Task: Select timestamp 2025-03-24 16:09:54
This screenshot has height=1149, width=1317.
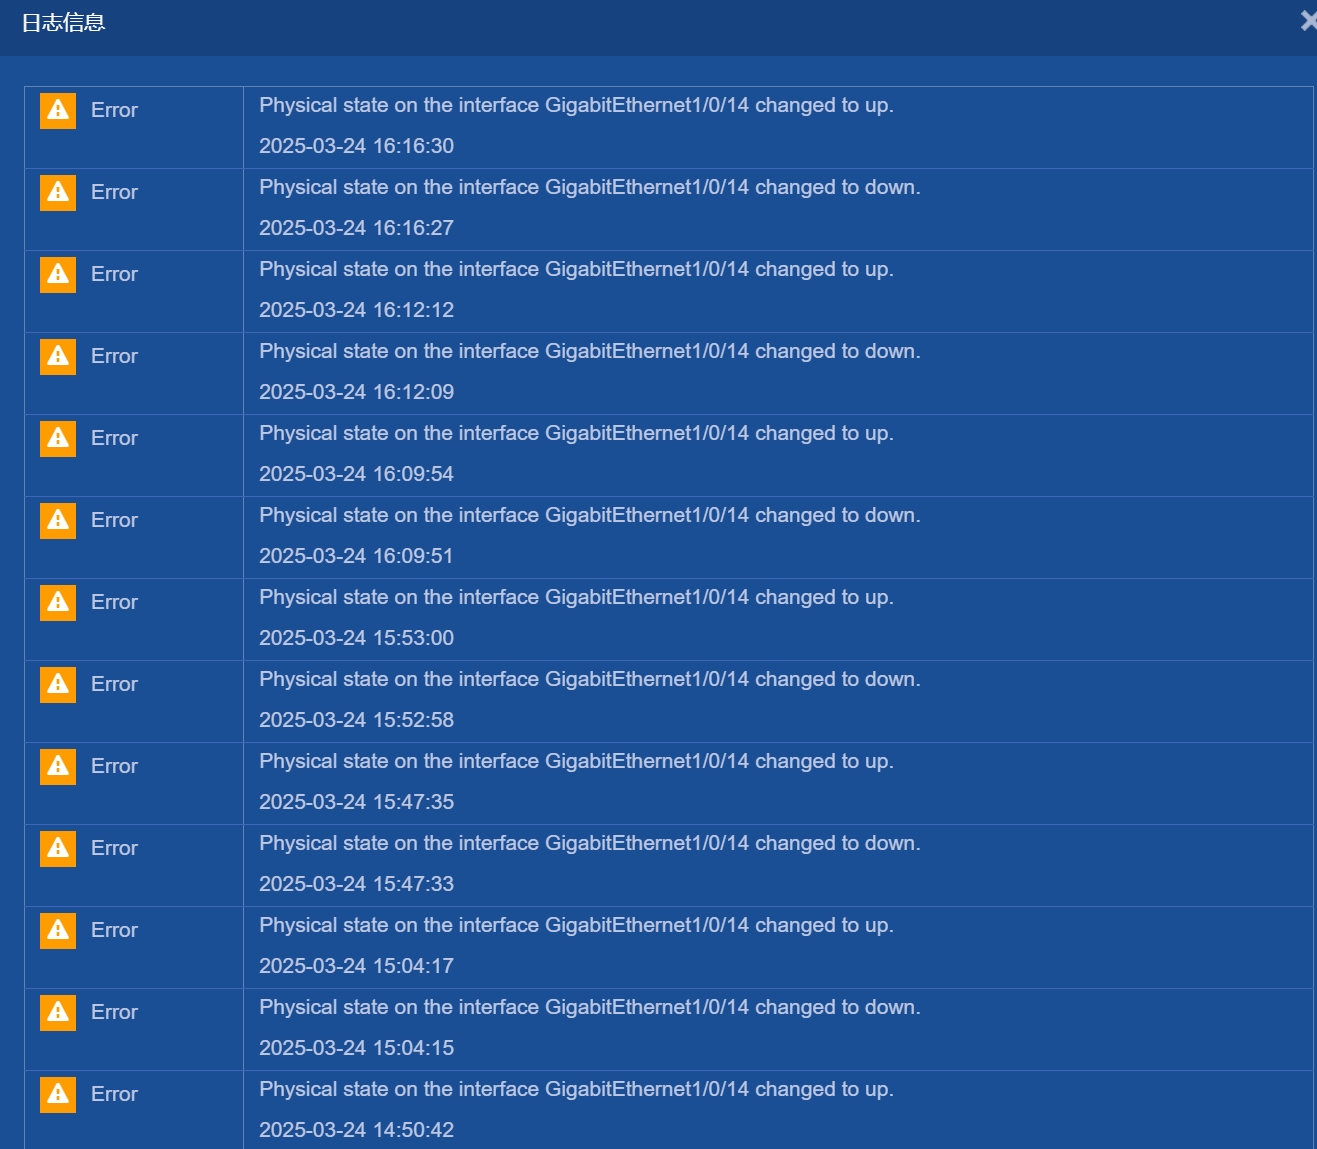Action: pyautogui.click(x=356, y=474)
